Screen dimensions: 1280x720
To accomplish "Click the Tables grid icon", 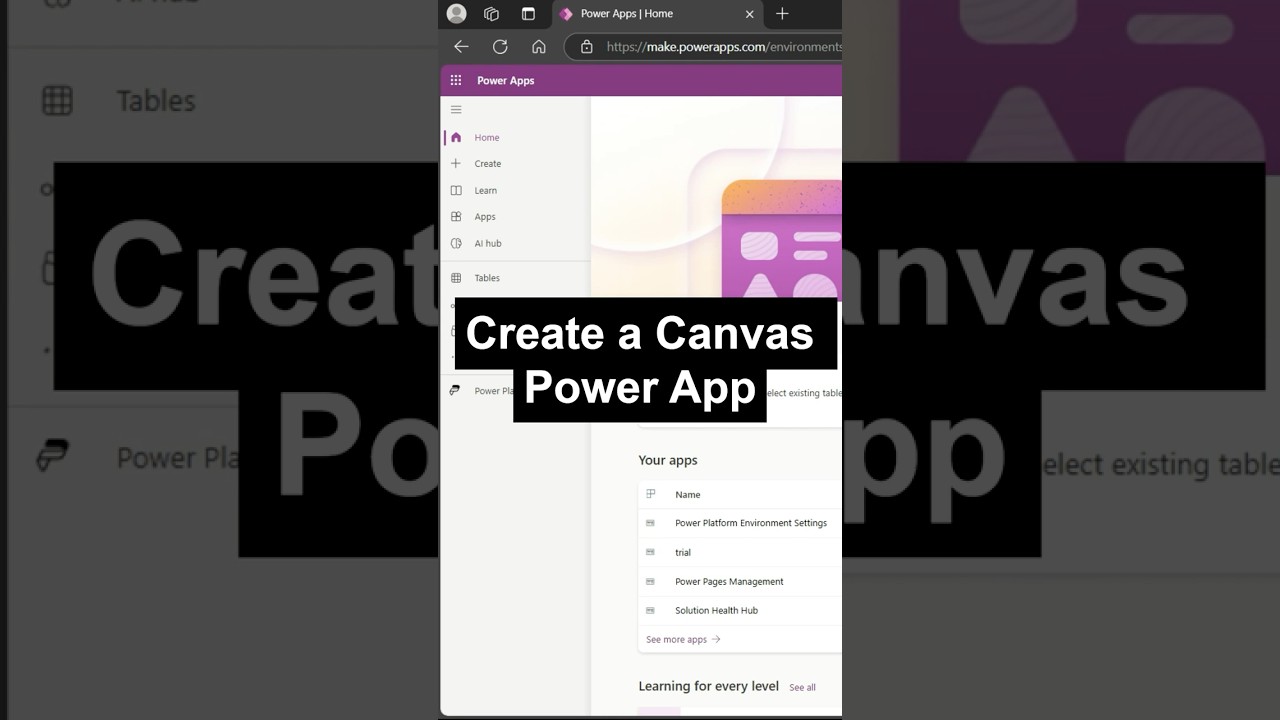I will (456, 278).
